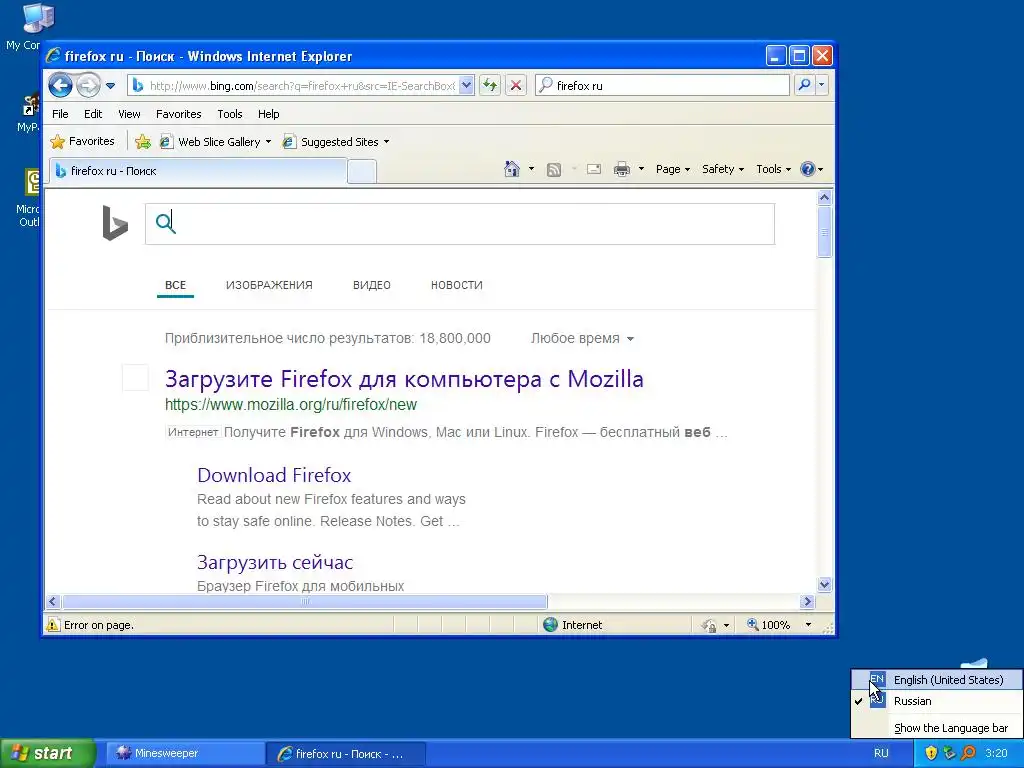
Task: Go back with the Back arrow button
Action: 60,85
